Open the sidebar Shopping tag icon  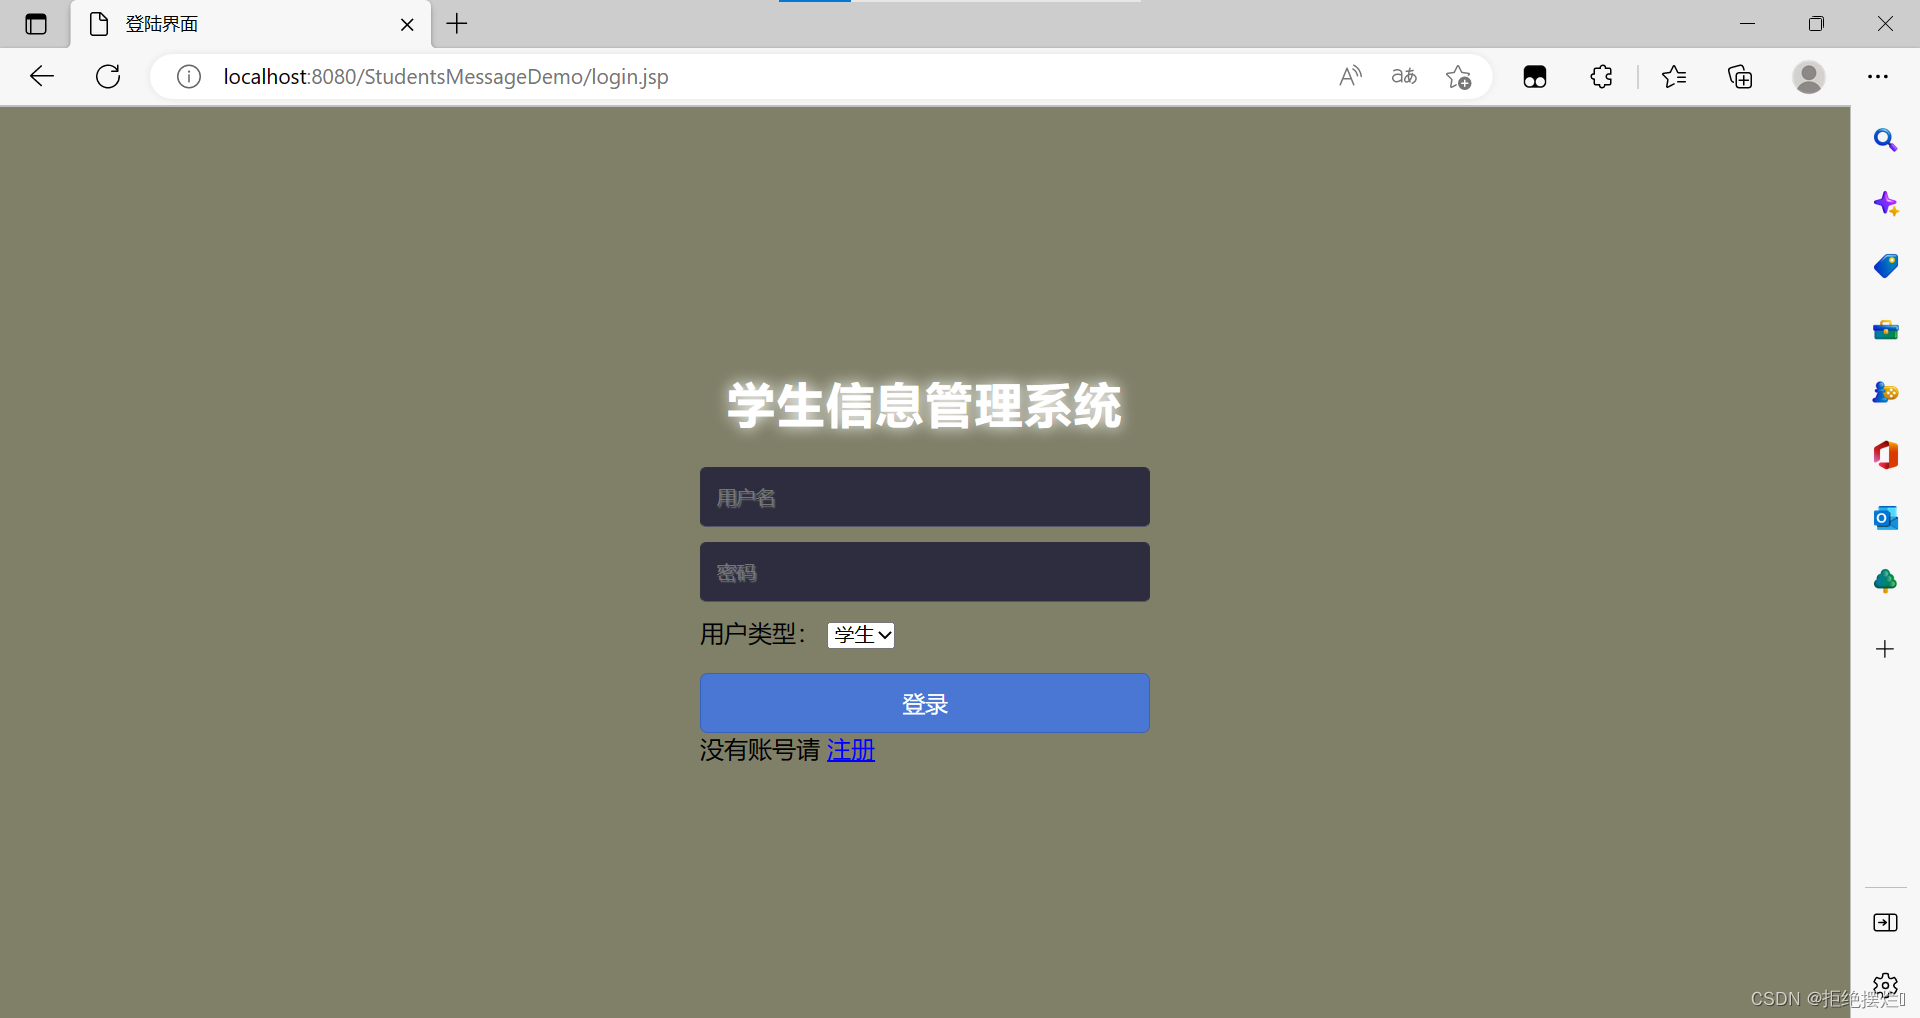click(x=1885, y=266)
